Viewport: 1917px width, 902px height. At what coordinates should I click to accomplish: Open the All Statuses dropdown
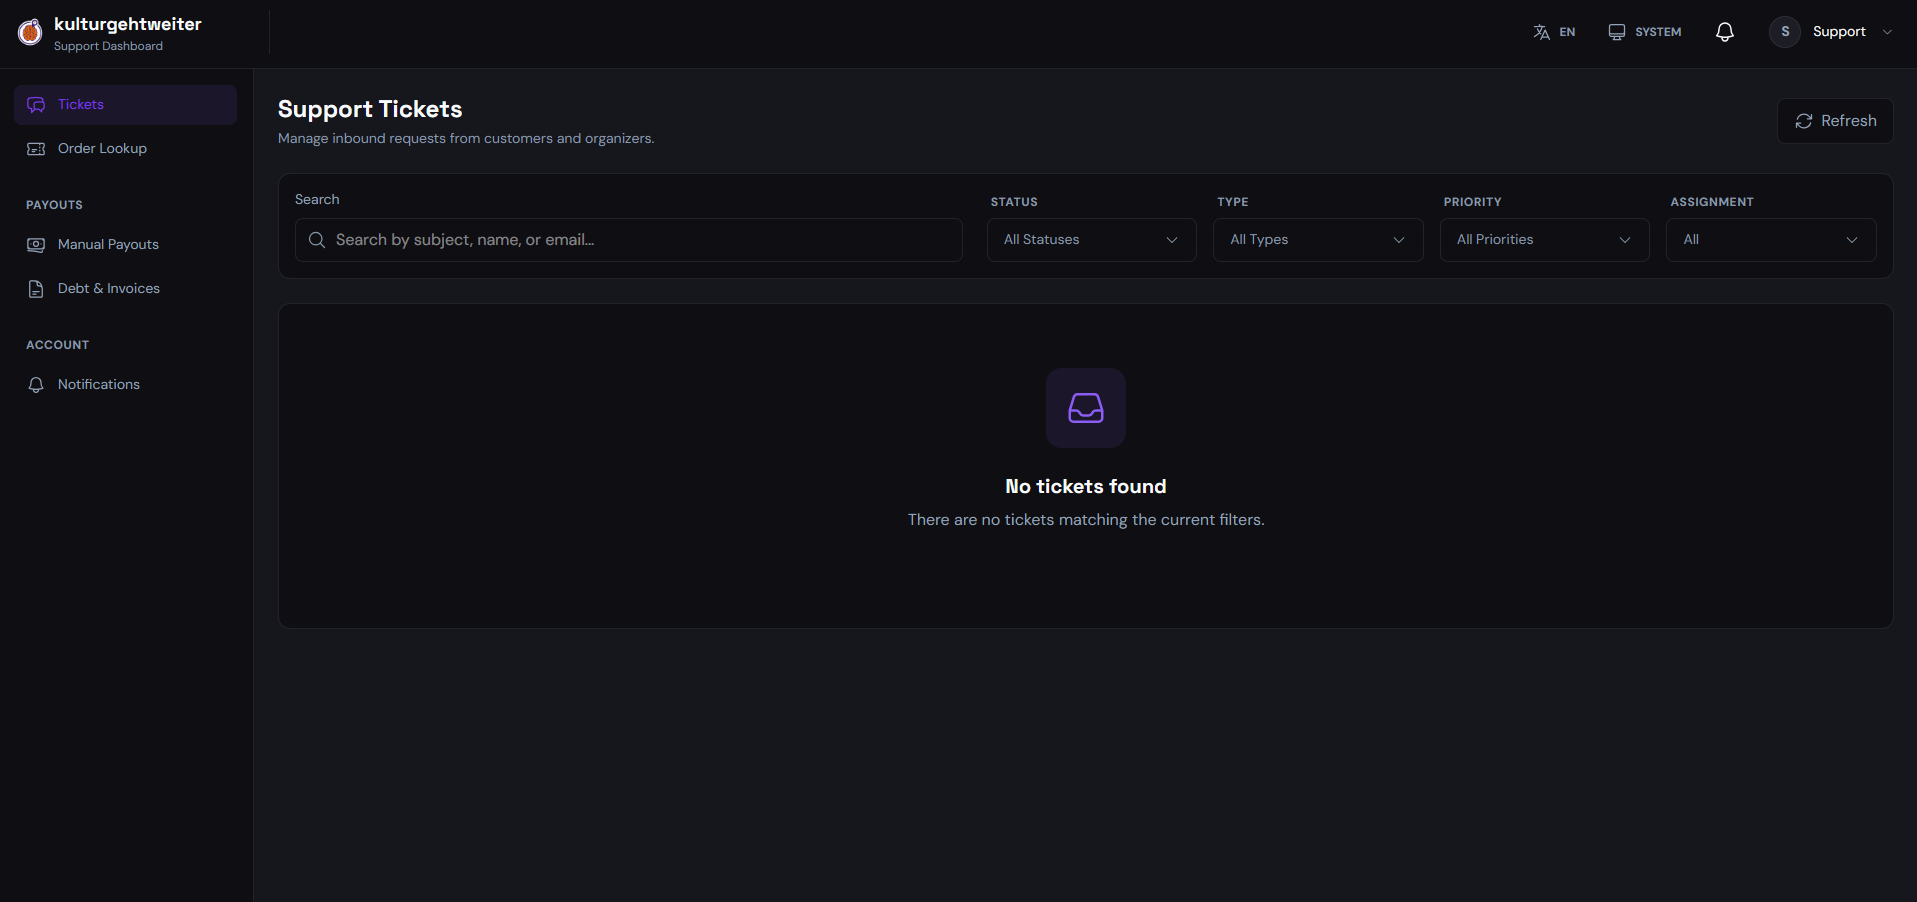1091,240
